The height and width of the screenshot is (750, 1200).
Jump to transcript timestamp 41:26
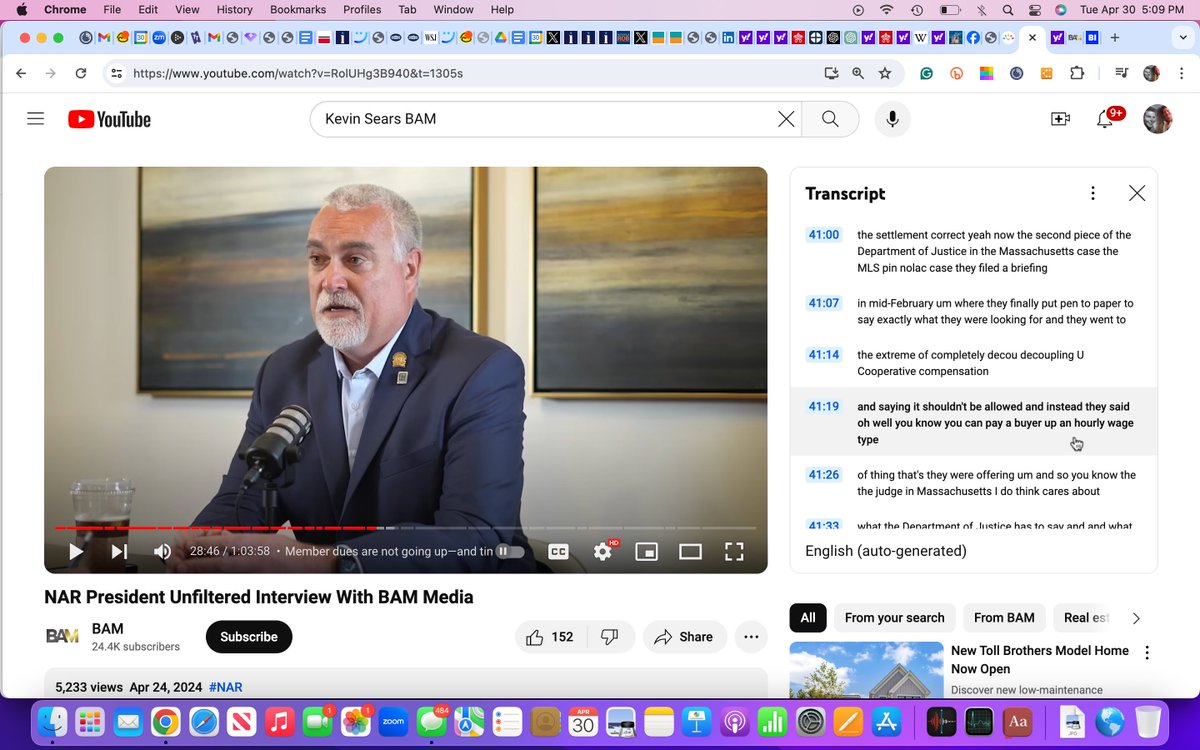pos(824,474)
